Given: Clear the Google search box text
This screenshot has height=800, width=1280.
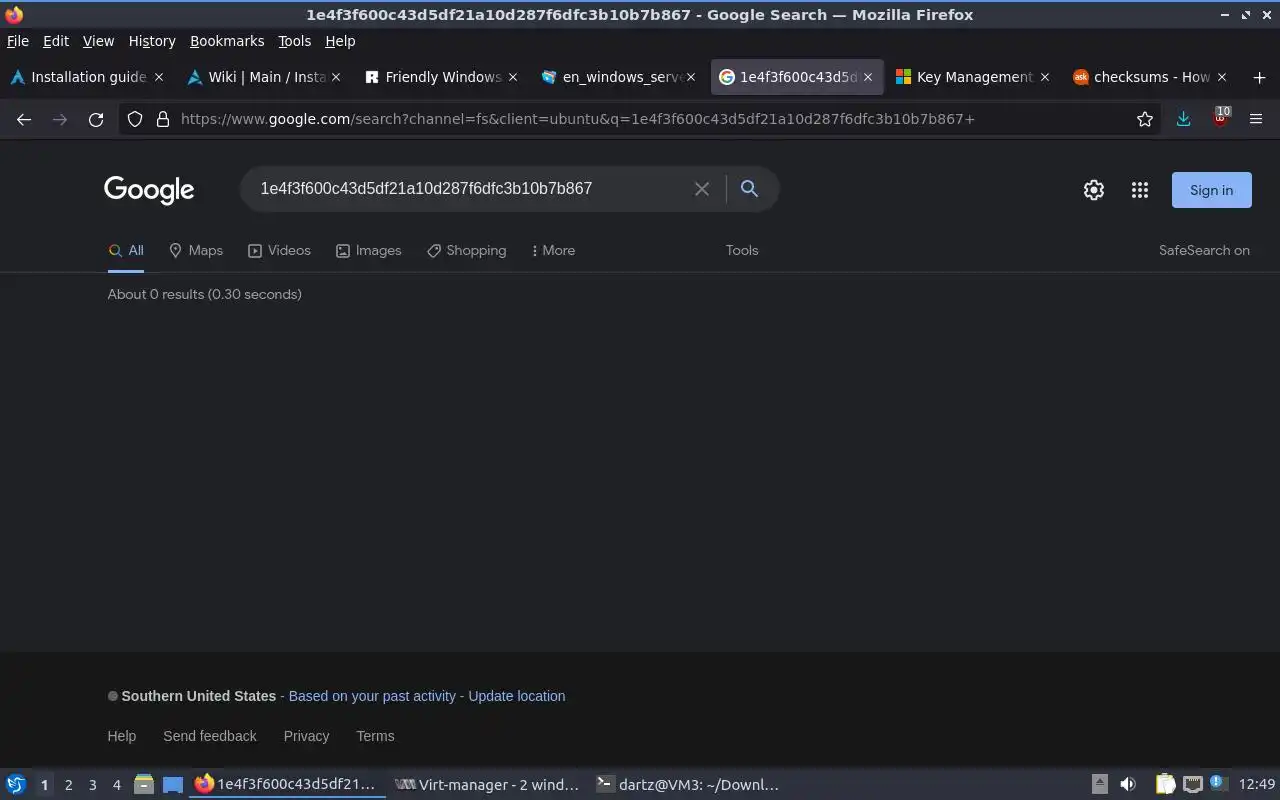Looking at the screenshot, I should point(702,189).
